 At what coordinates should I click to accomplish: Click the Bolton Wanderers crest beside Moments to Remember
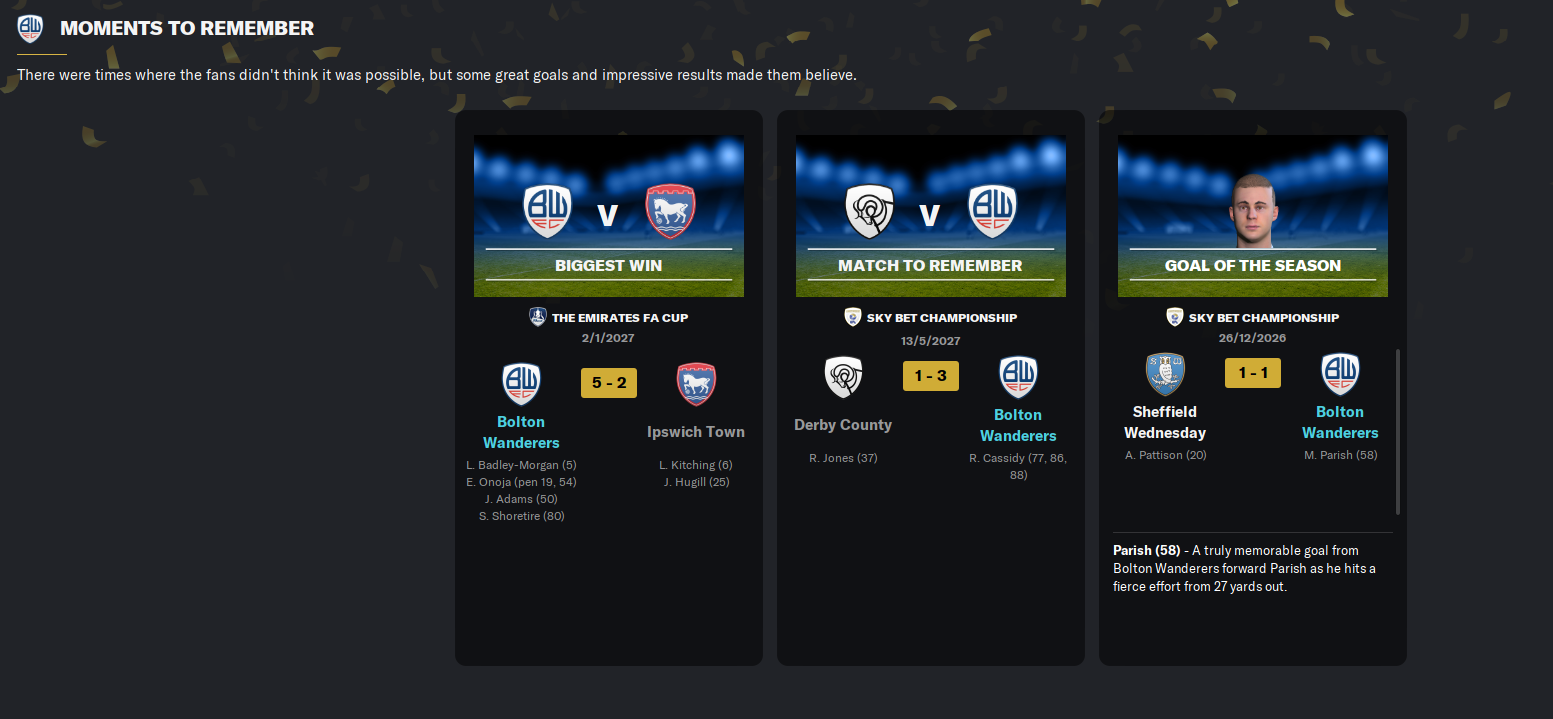(30, 28)
